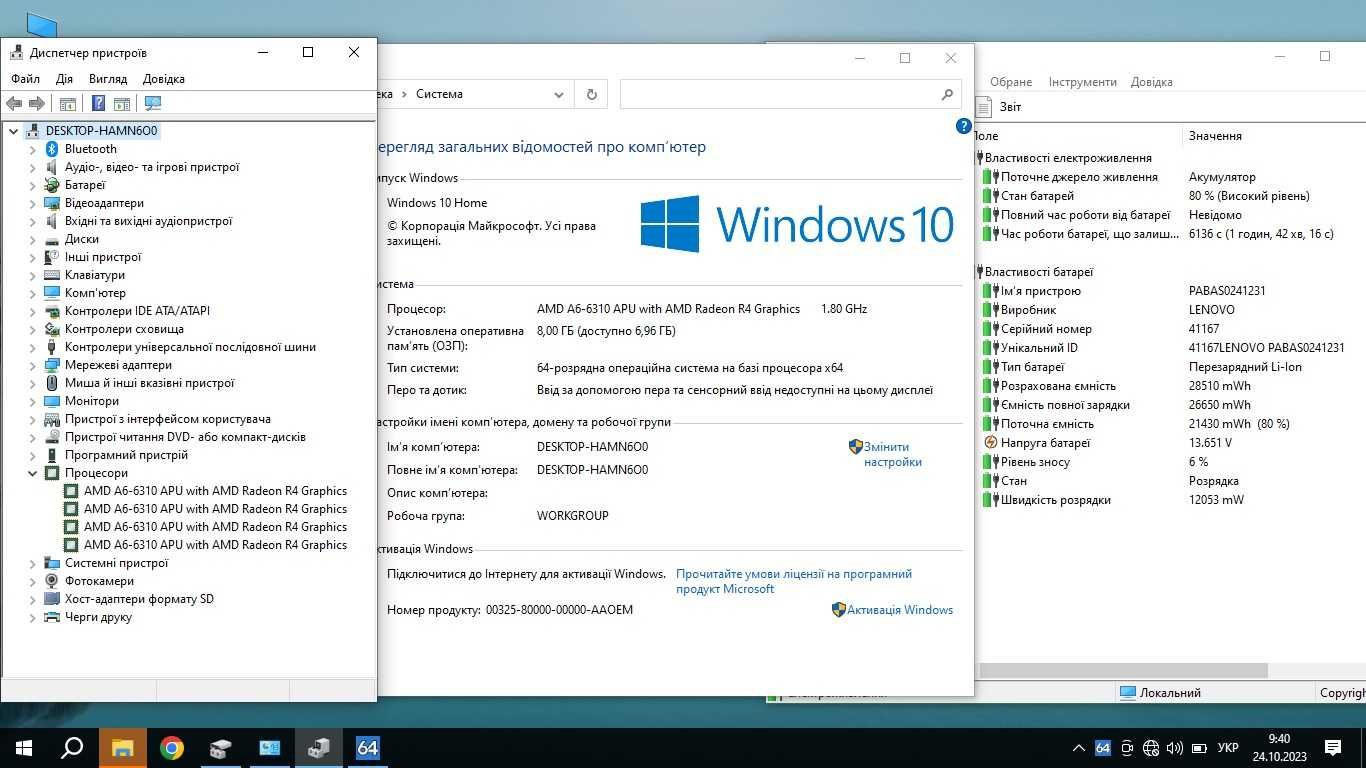Click the Батареї battery category icon
This screenshot has width=1366, height=768.
(x=53, y=185)
